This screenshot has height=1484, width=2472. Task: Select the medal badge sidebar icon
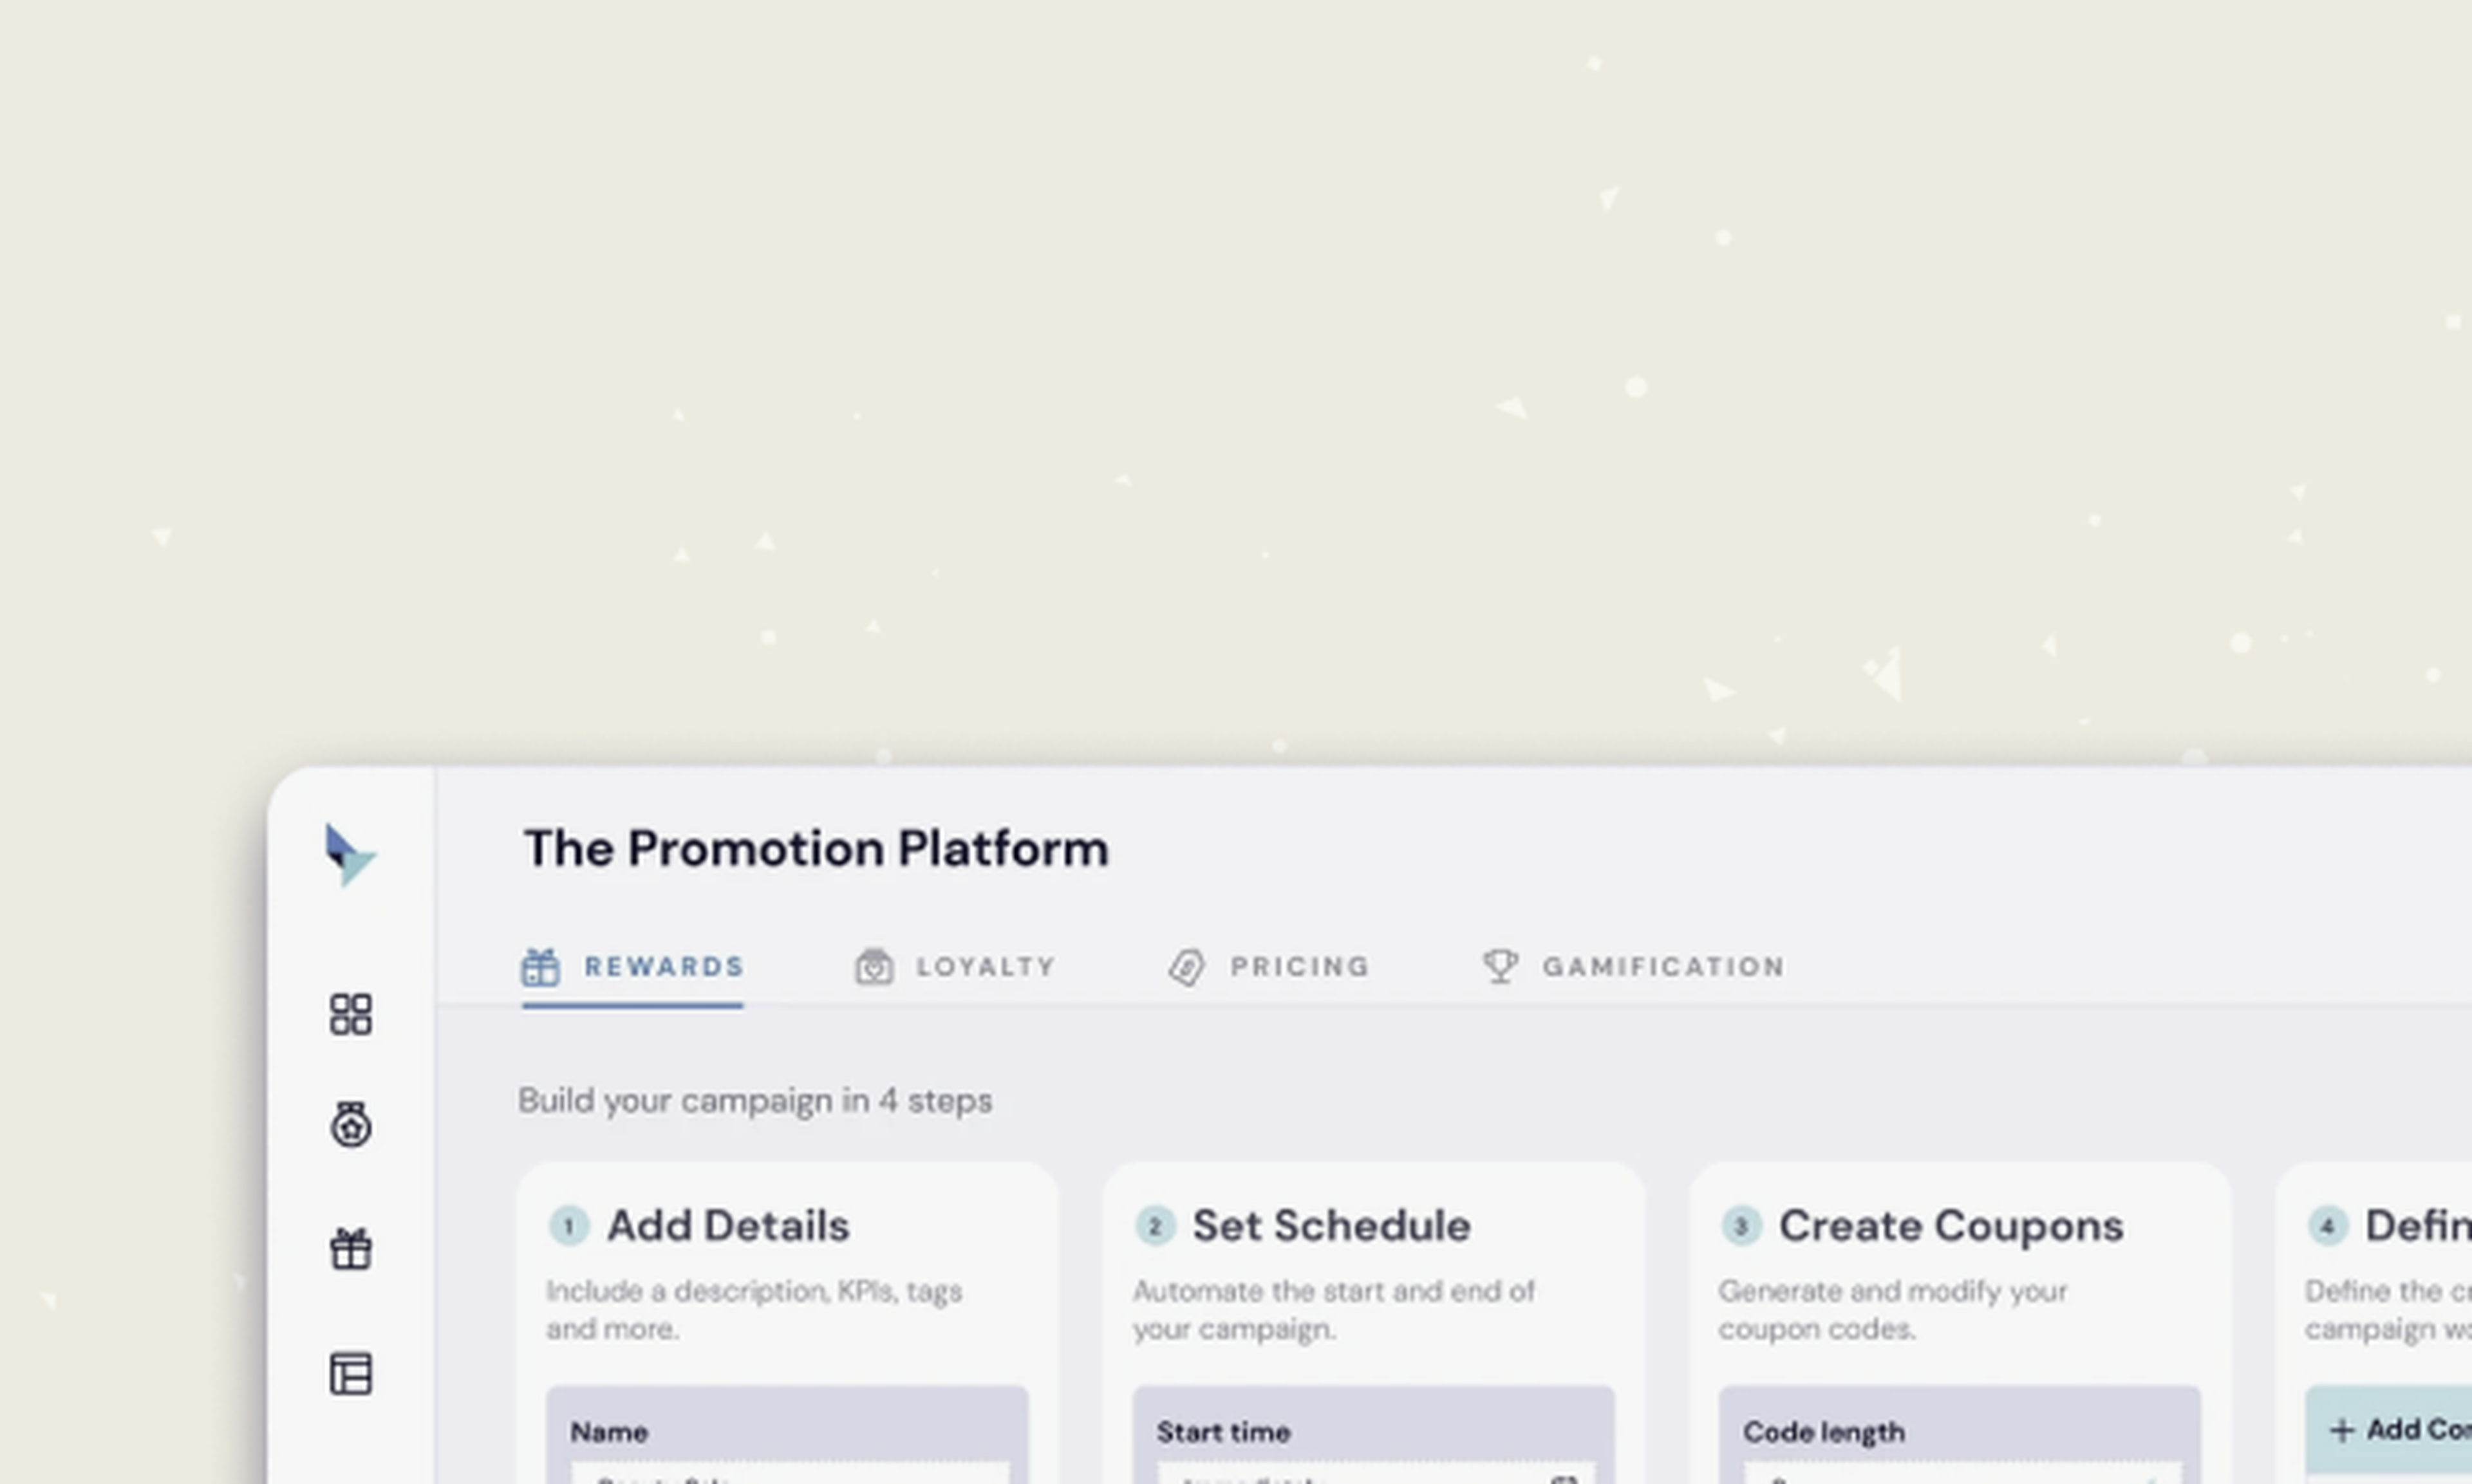(350, 1125)
